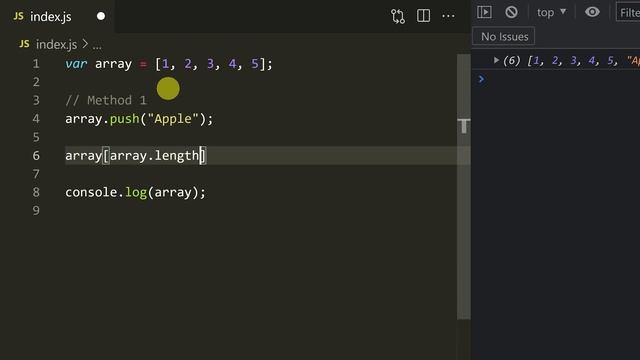Click the breadcrumb ellipsis item
This screenshot has width=640, height=360.
click(97, 45)
